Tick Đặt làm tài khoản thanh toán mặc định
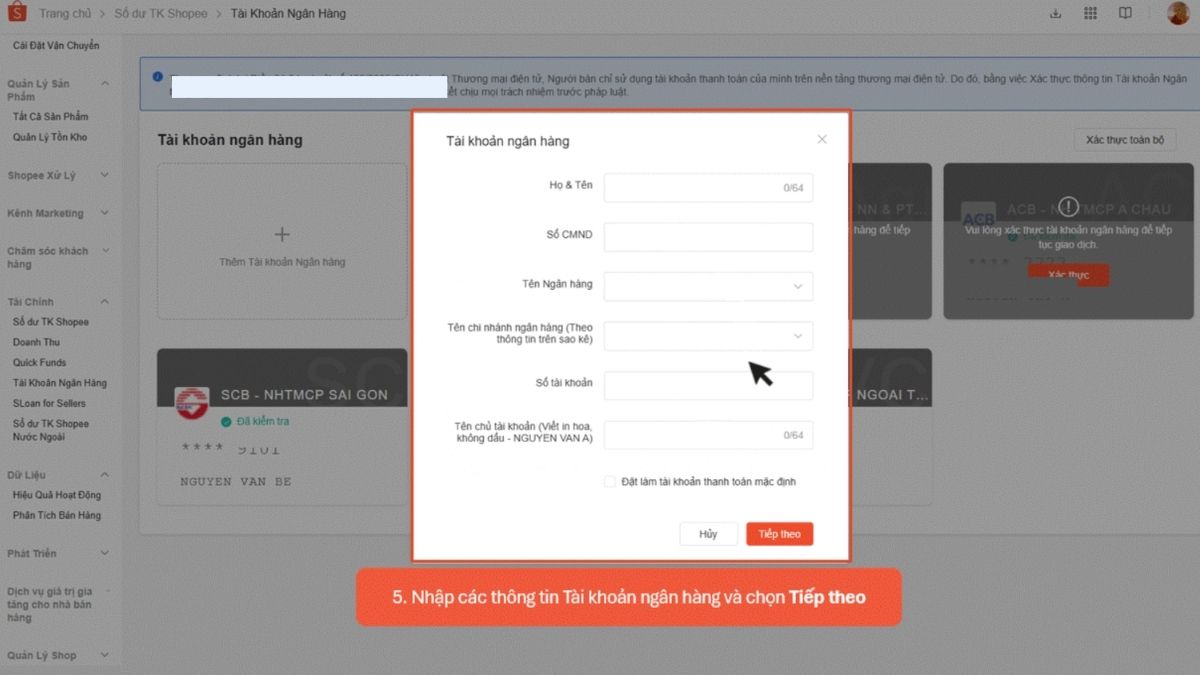 click(x=609, y=481)
